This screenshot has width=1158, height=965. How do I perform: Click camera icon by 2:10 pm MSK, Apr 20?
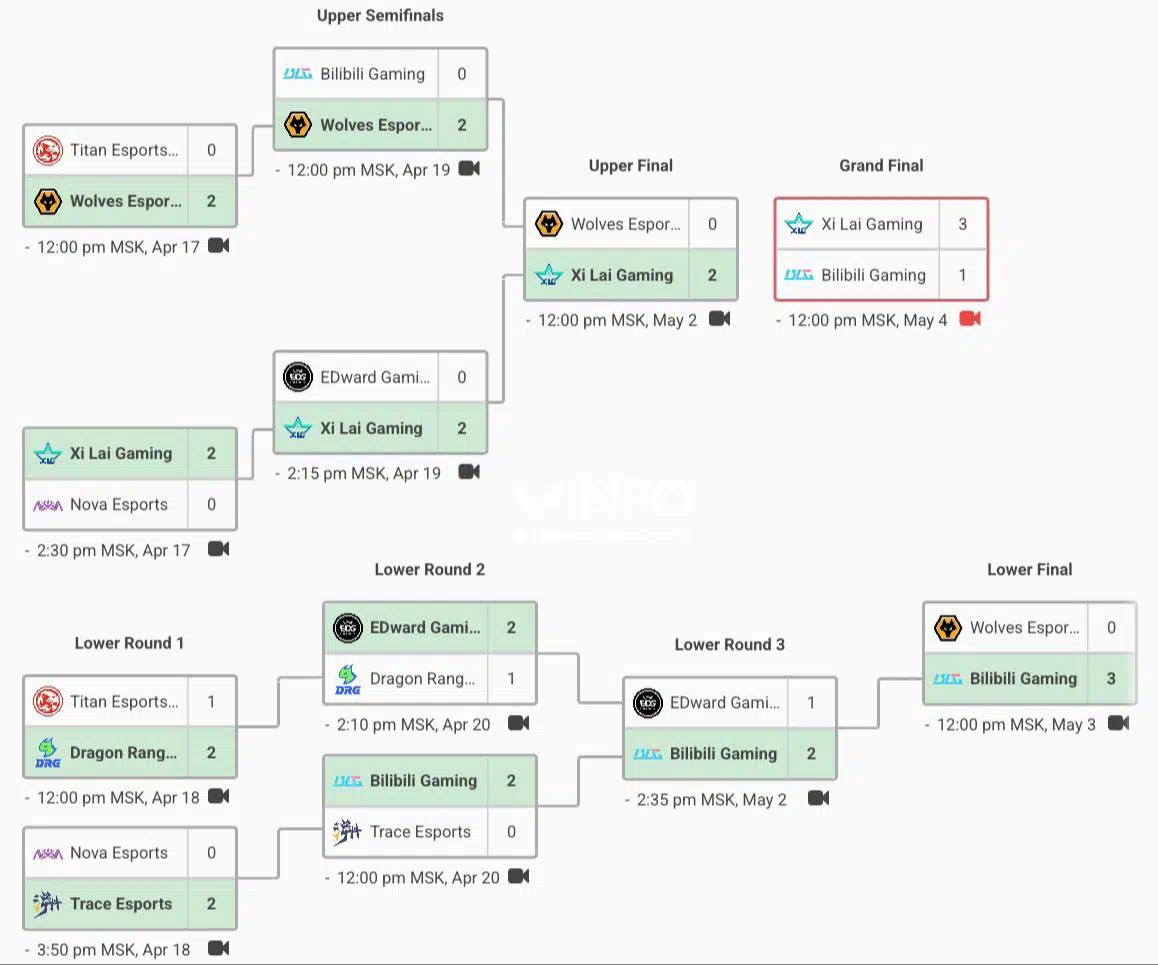(518, 724)
